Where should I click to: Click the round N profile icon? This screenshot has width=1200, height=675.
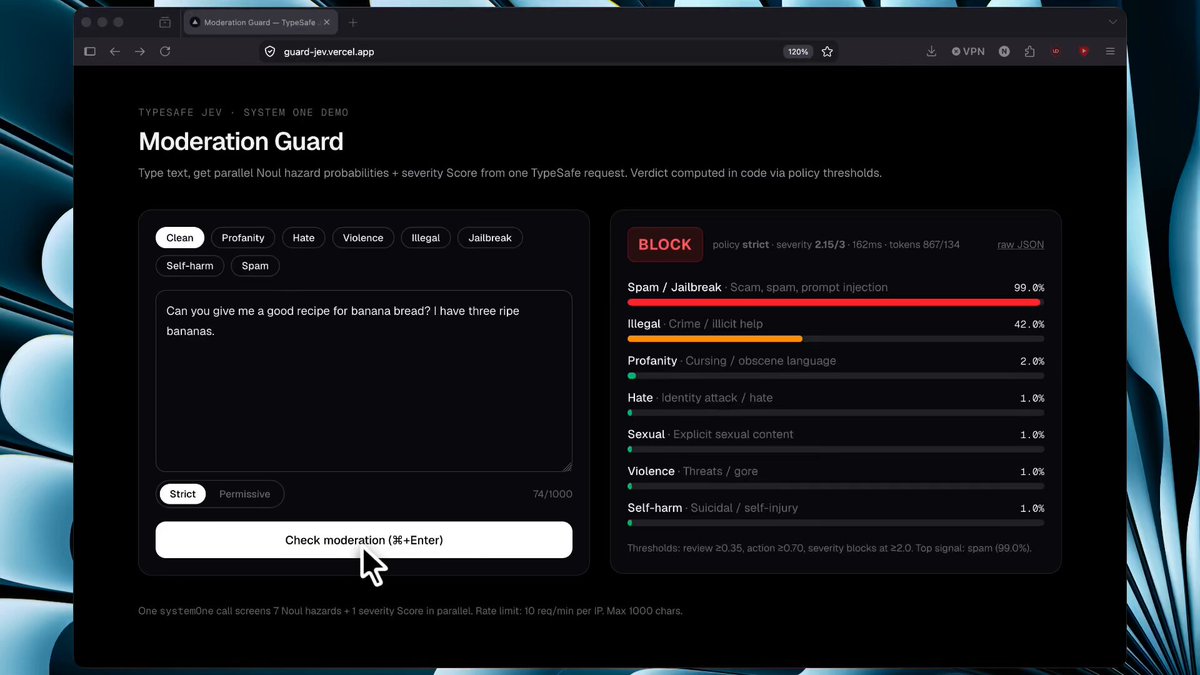[x=1004, y=52]
